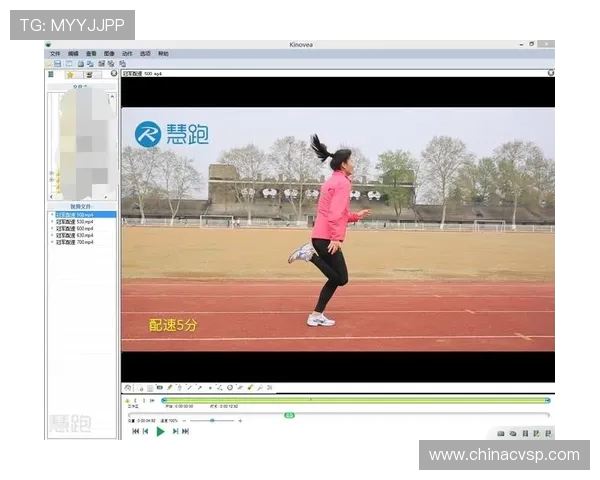Close the left explorer panel
Screen dimensions: 600x480
click(114, 73)
